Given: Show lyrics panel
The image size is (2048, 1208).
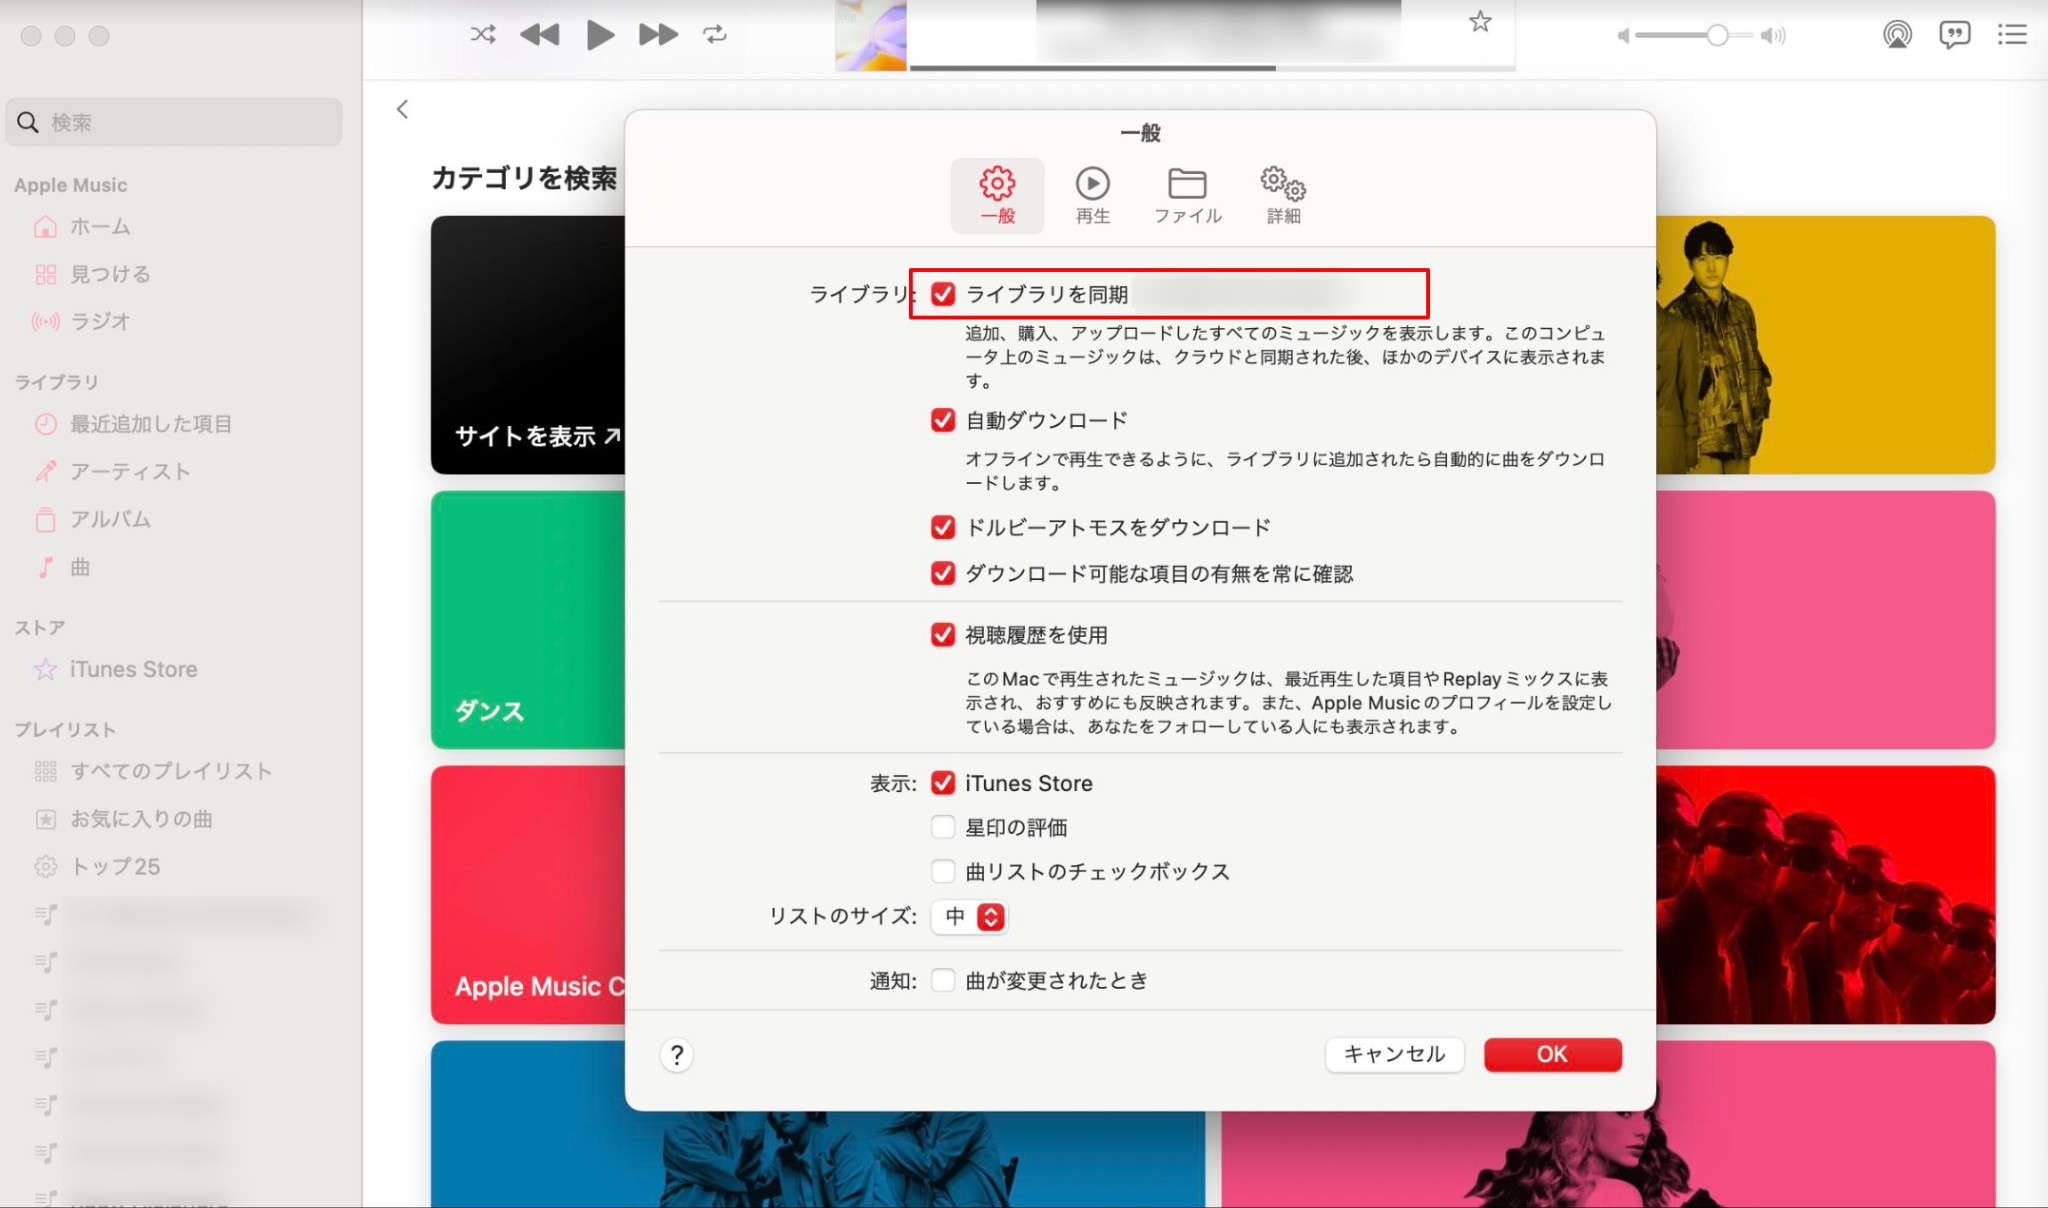Looking at the screenshot, I should point(1954,35).
